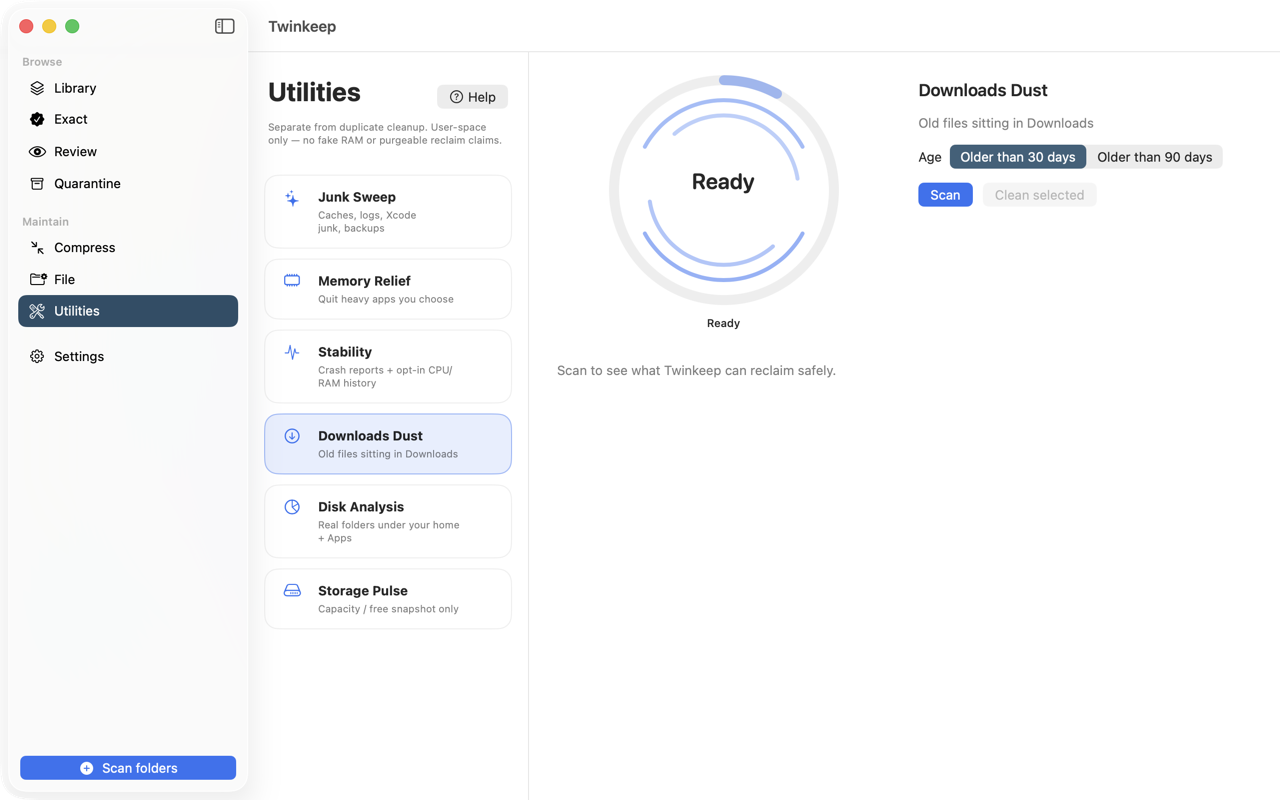The image size is (1280, 800).
Task: Click the small Ready label below ring
Action: 723,323
